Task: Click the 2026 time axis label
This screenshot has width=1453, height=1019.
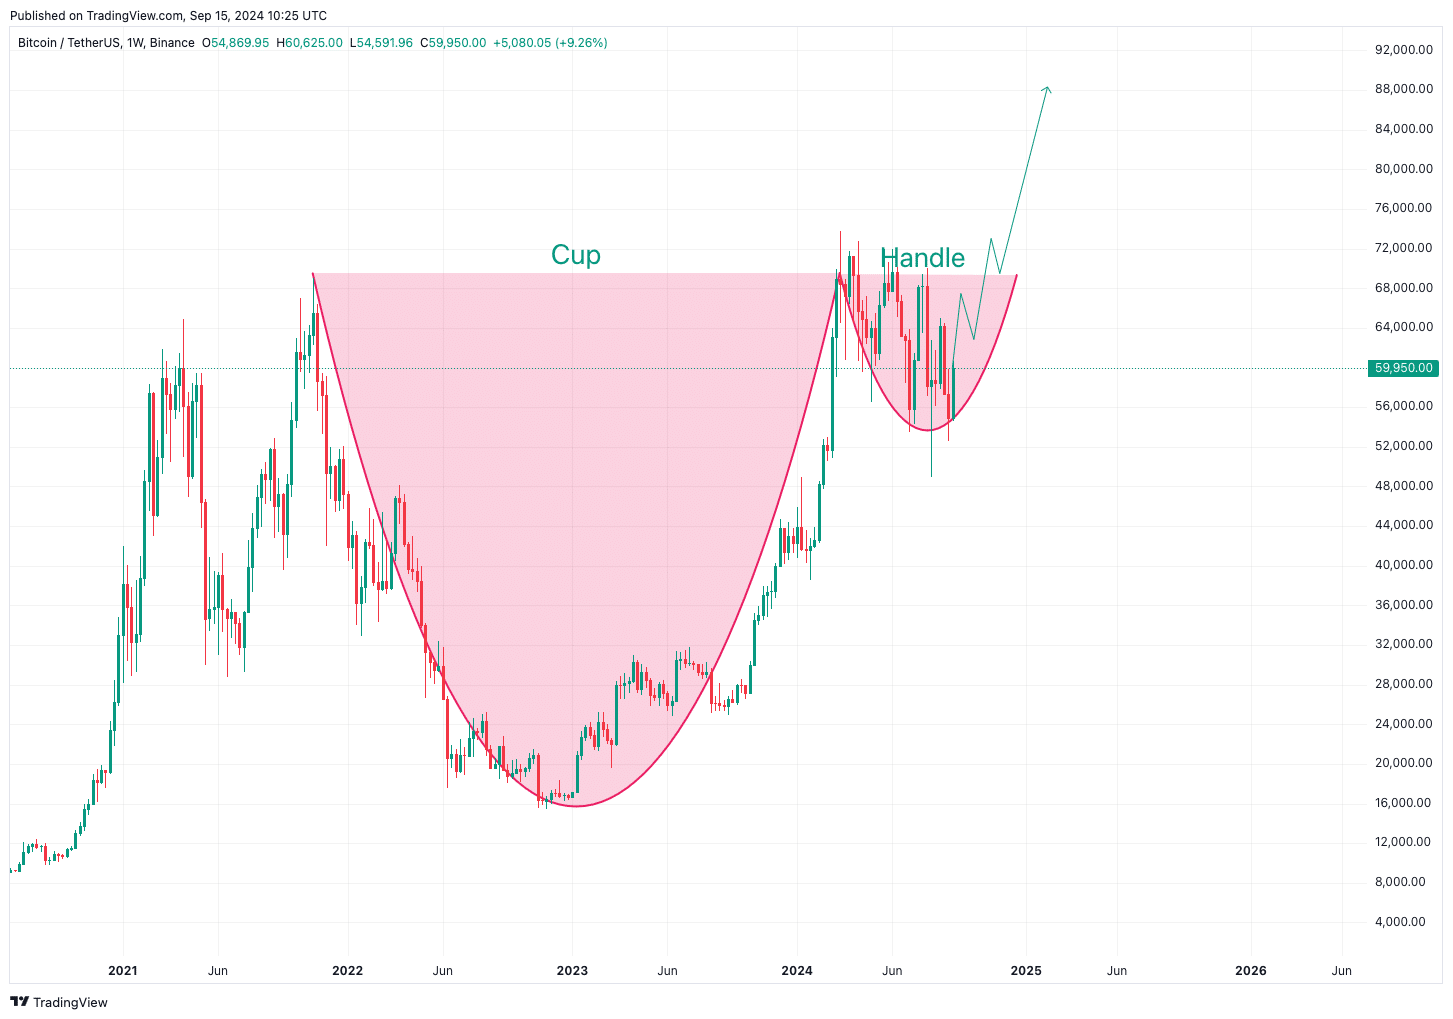Action: [1251, 971]
